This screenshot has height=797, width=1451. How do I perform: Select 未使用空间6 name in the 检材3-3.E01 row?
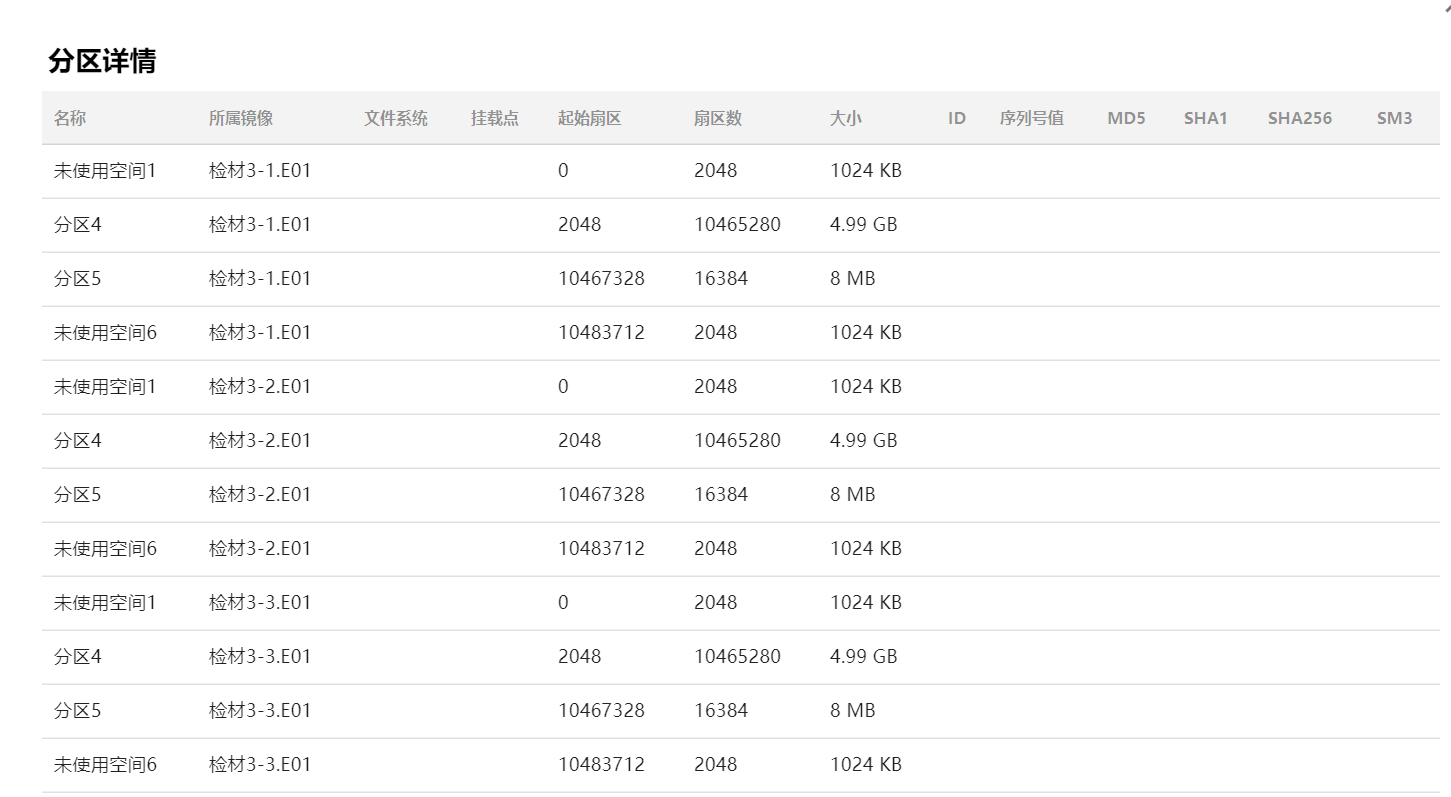105,765
